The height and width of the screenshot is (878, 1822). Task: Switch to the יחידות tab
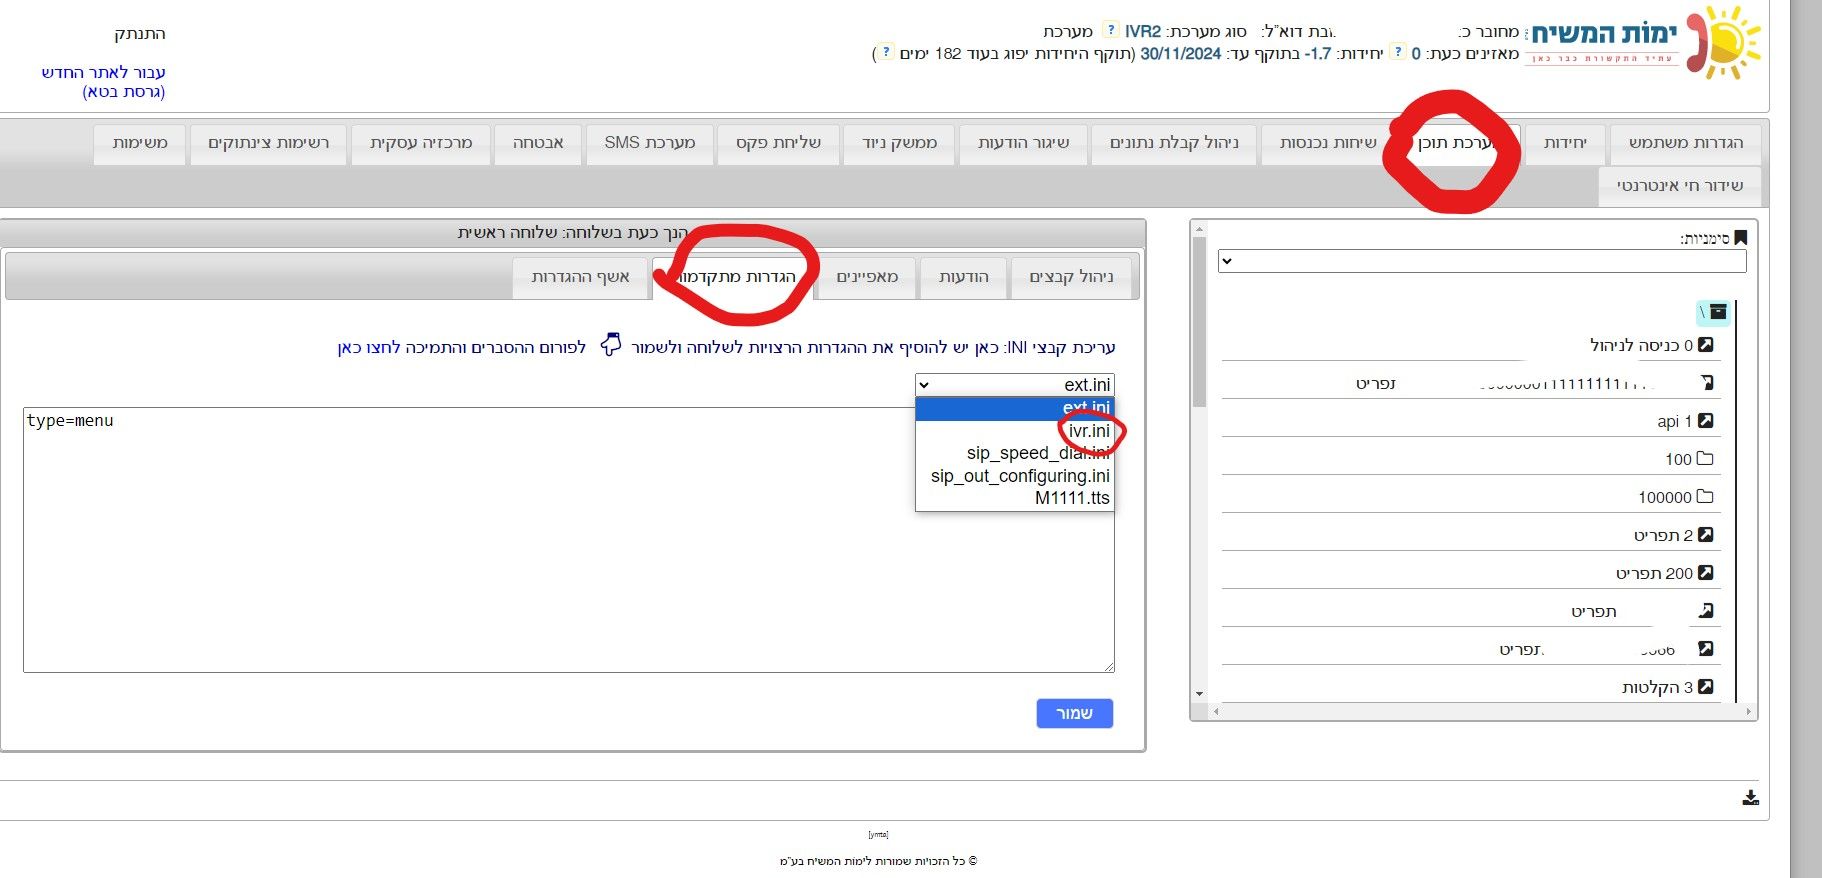click(1565, 144)
